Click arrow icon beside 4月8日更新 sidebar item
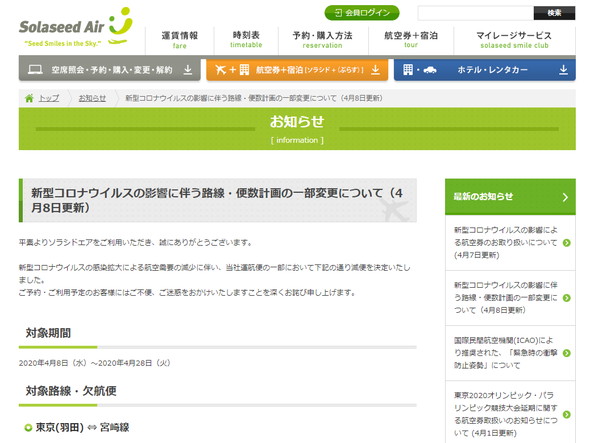This screenshot has width=590, height=443. pos(567,298)
